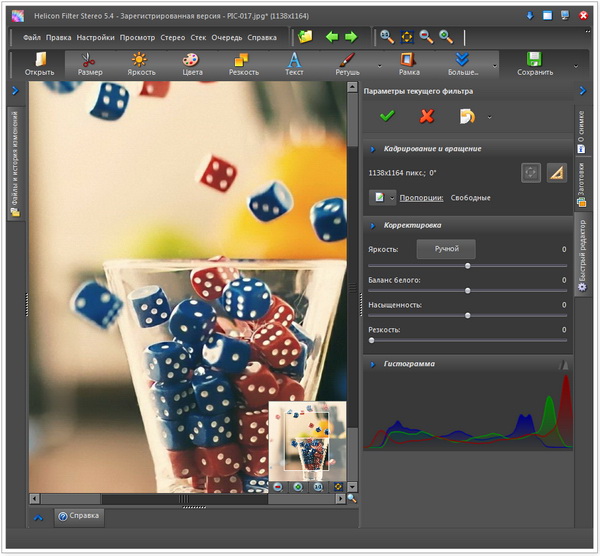The width and height of the screenshot is (600, 556).
Task: Open the Цвета color filter
Action: point(192,63)
